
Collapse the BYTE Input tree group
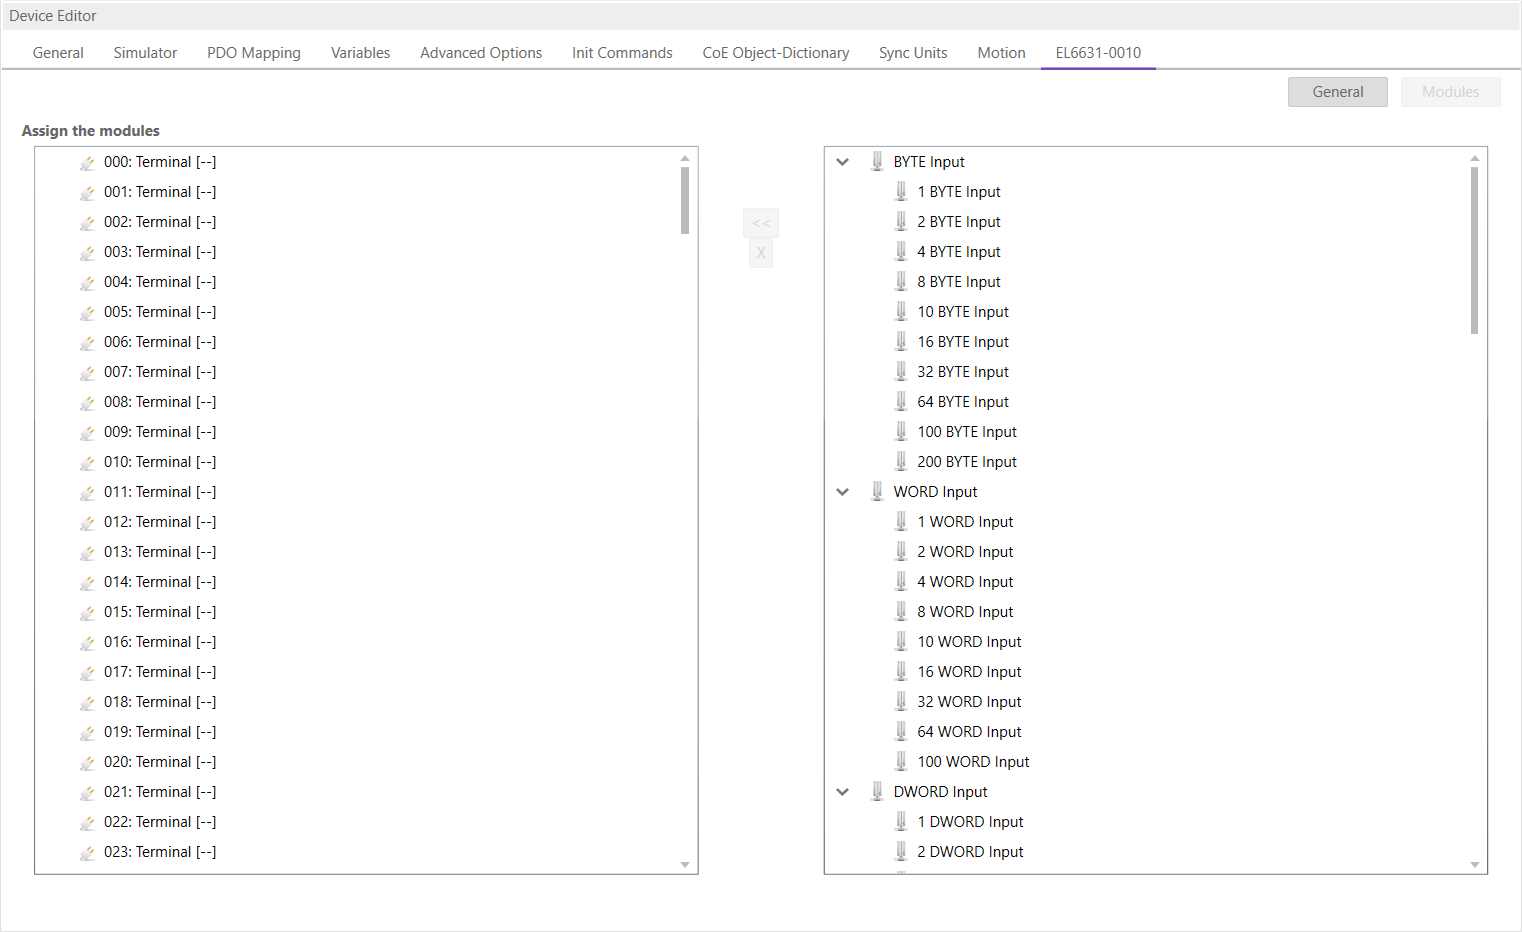(x=843, y=162)
